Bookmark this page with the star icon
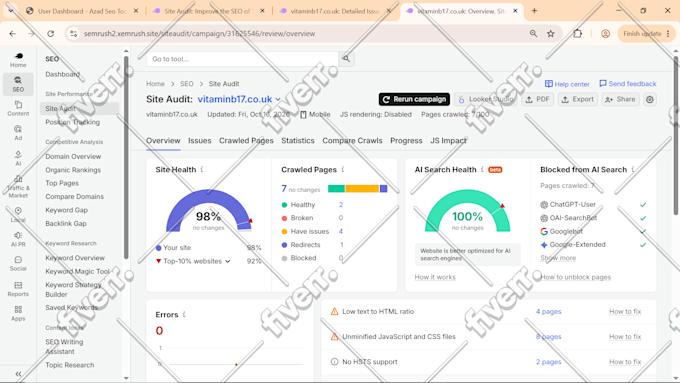 click(550, 33)
